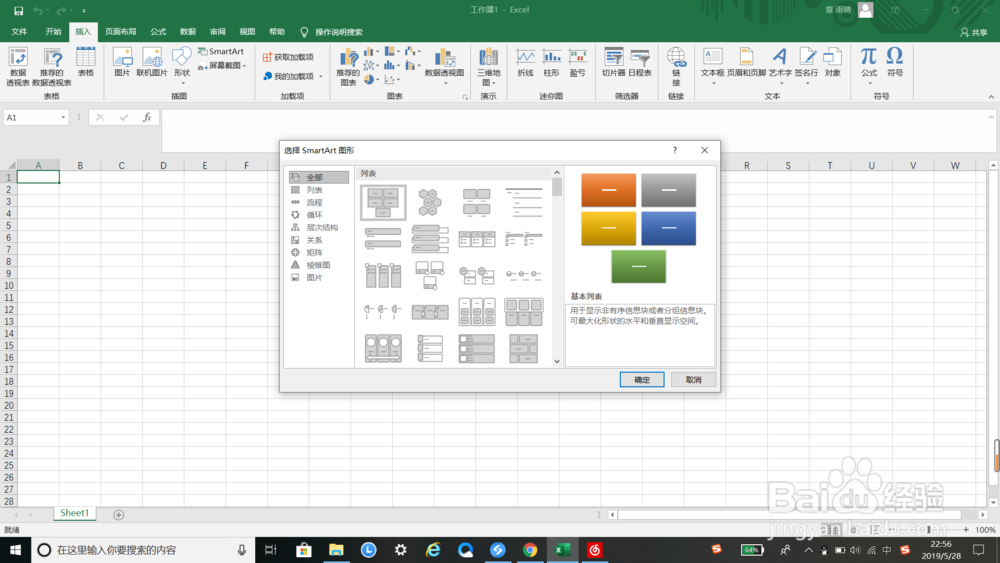Viewport: 1000px width, 563px height.
Task: Open the Quick Access Toolbar customize dropdown
Action: click(84, 11)
